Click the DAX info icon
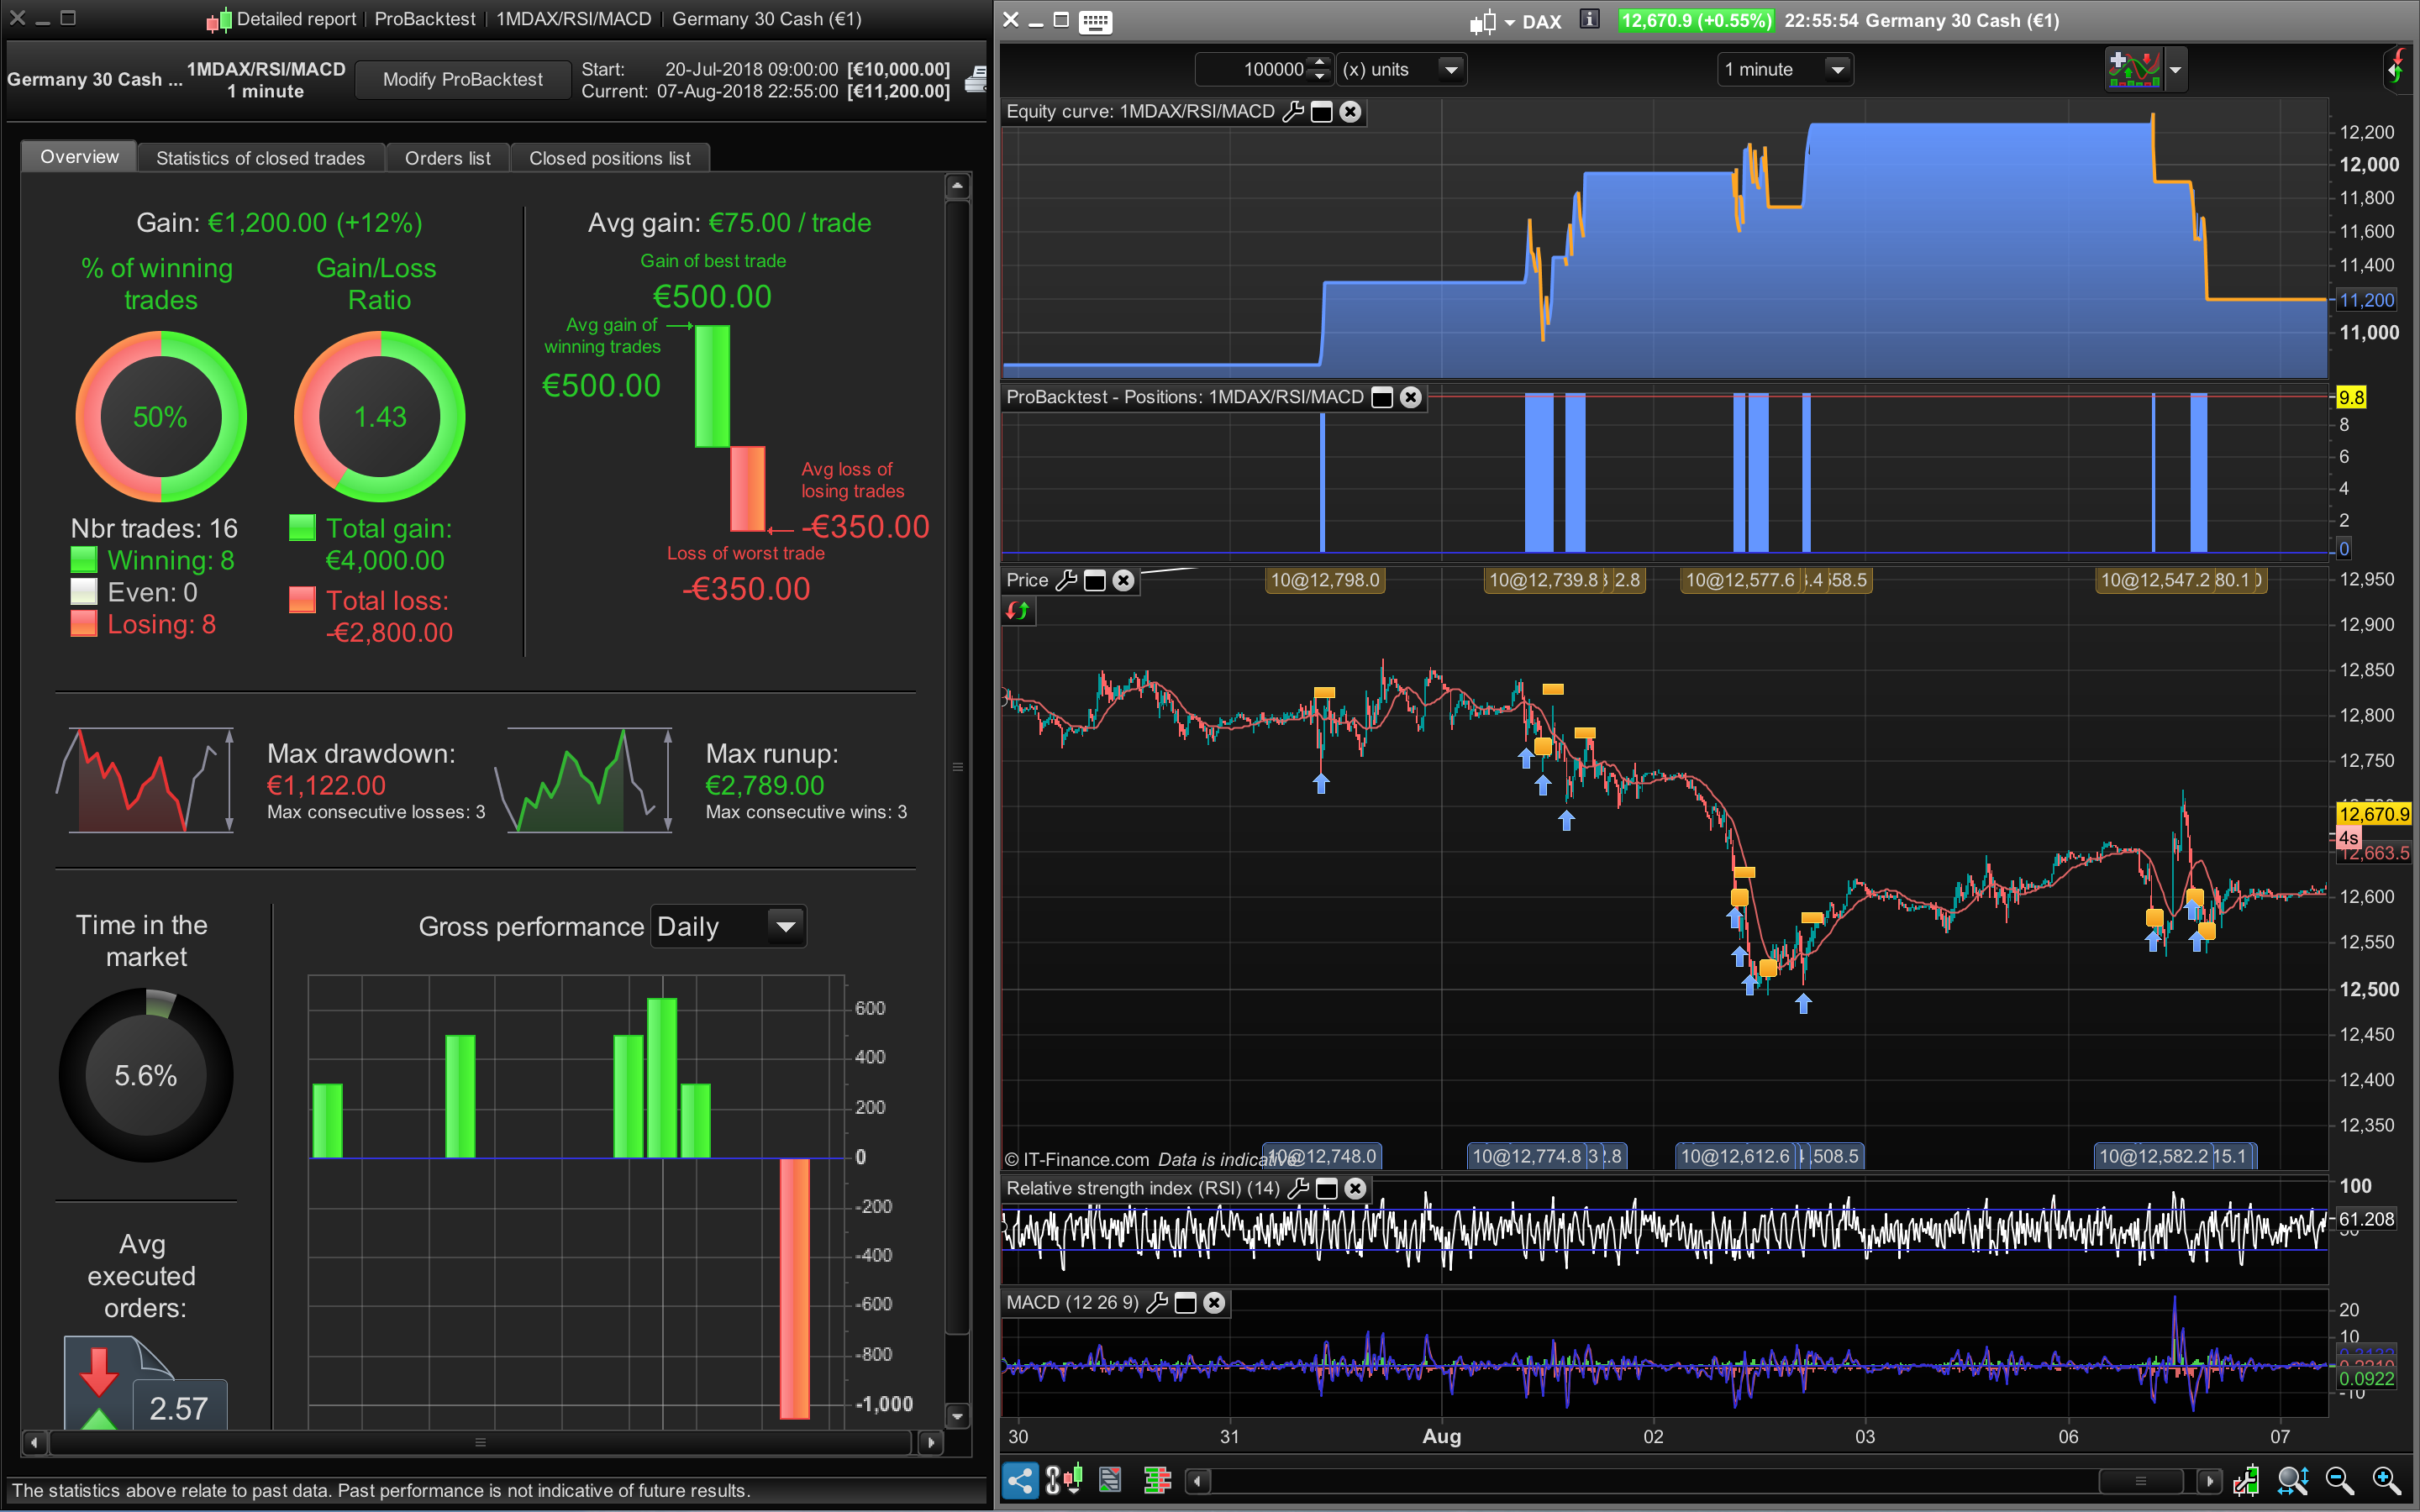 click(1589, 19)
